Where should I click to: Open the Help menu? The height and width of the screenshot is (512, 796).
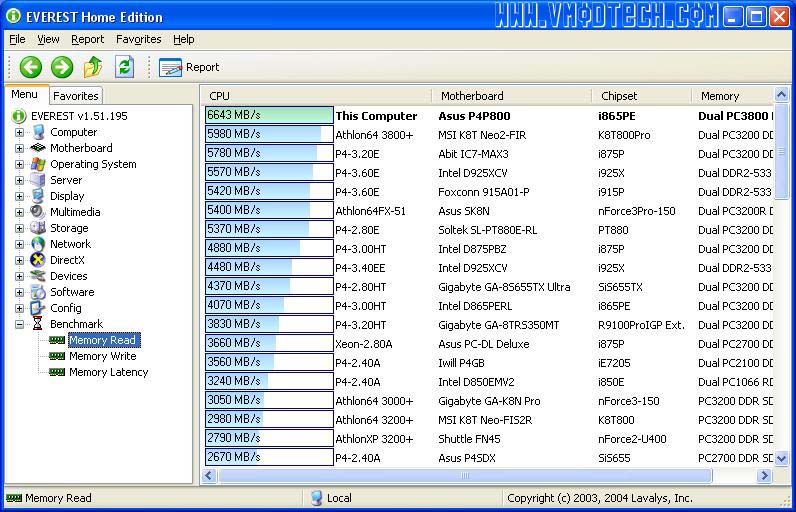click(184, 39)
